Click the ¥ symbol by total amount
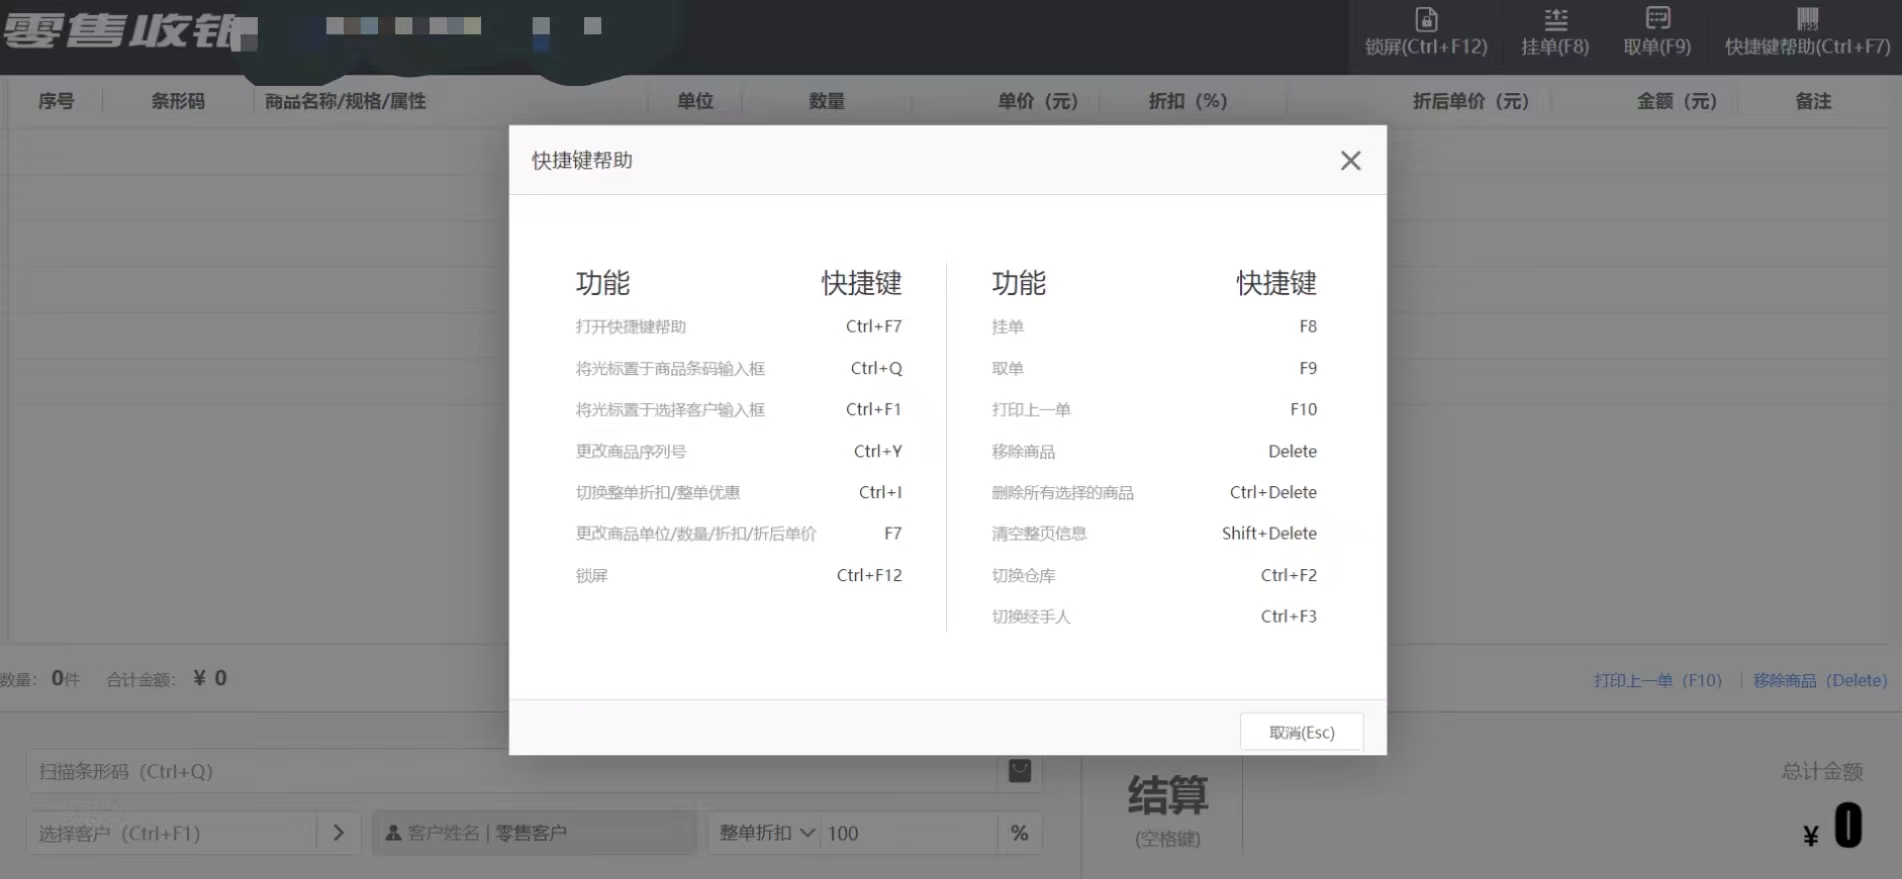 [1810, 836]
